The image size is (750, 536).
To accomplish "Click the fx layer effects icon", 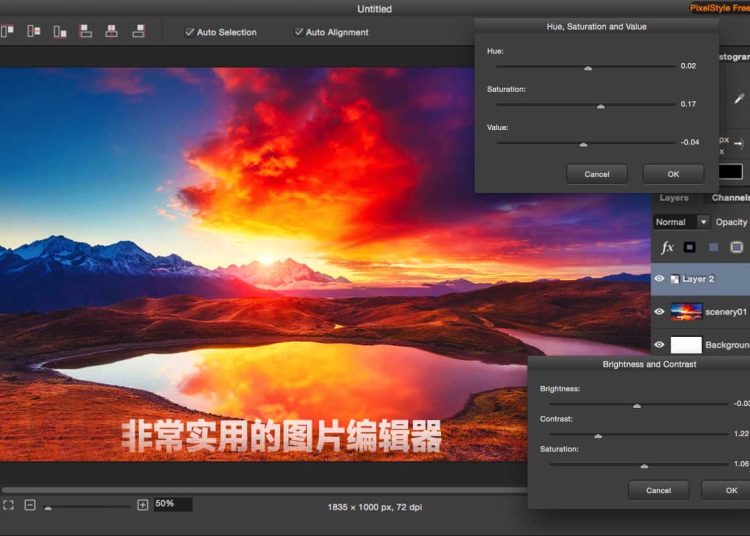I will (x=667, y=247).
